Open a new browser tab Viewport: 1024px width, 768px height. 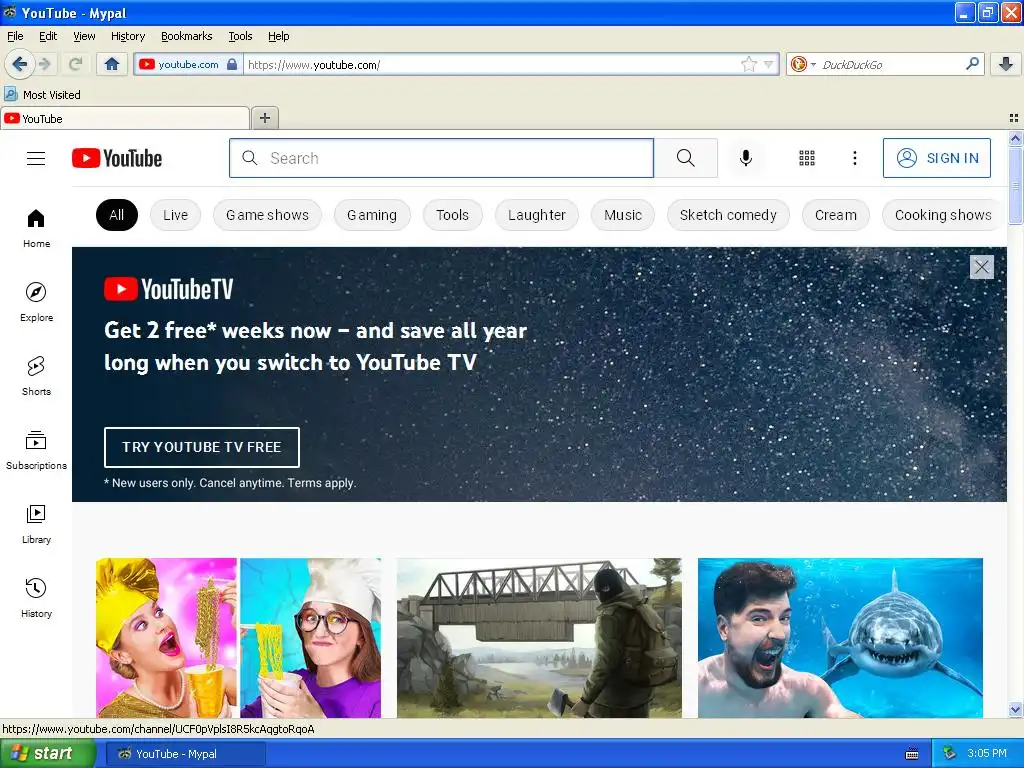pyautogui.click(x=264, y=118)
